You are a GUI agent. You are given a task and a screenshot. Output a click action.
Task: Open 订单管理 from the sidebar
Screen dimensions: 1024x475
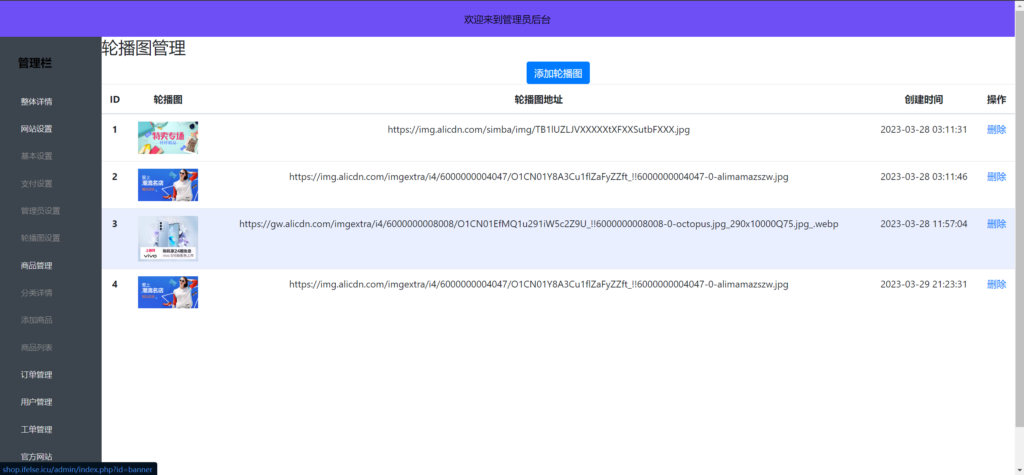37,375
